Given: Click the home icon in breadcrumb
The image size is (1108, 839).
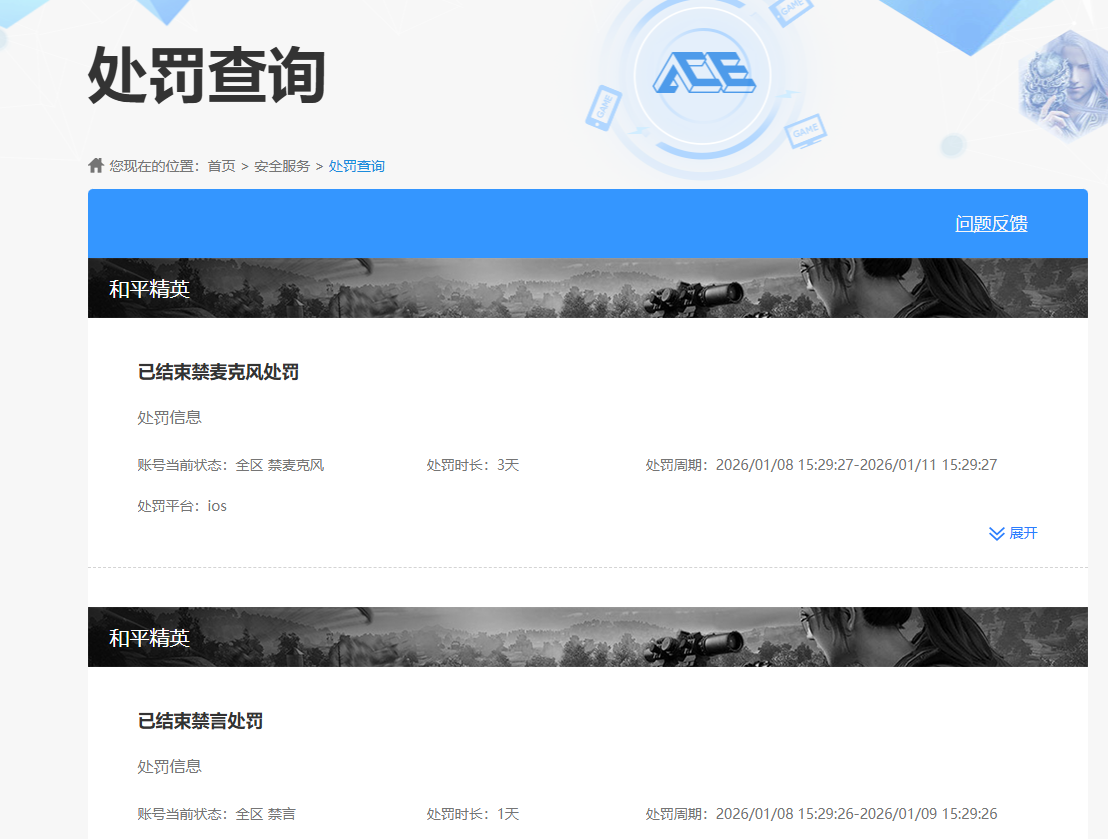Looking at the screenshot, I should (x=96, y=165).
